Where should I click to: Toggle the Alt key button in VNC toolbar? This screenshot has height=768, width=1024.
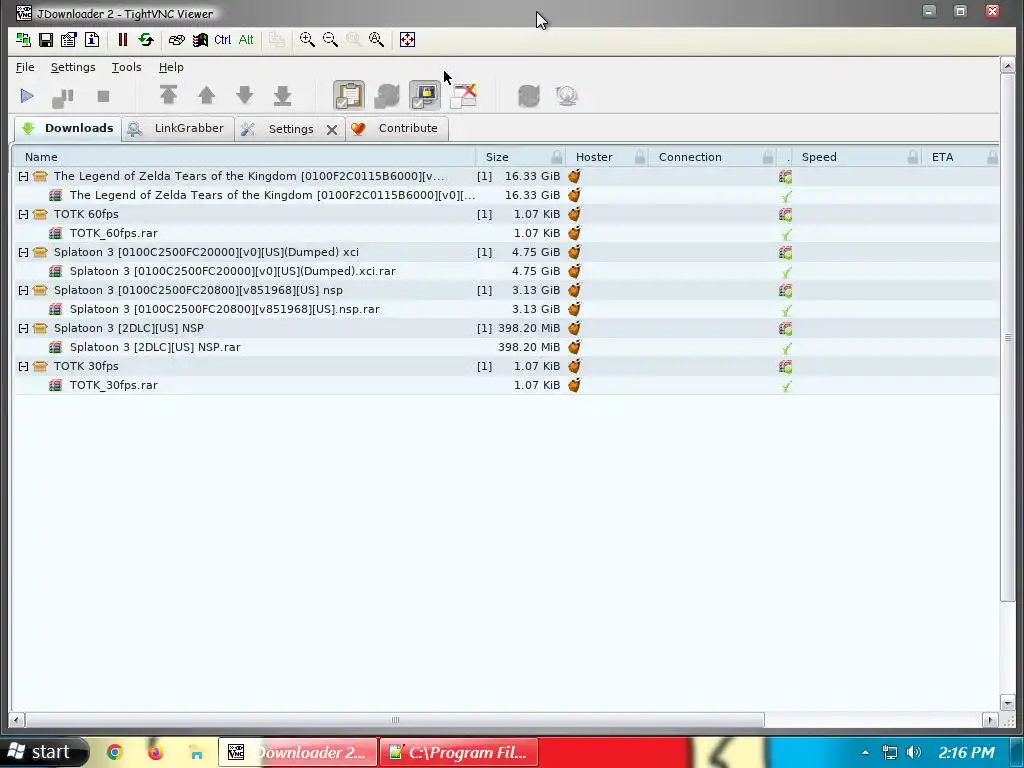click(x=246, y=40)
